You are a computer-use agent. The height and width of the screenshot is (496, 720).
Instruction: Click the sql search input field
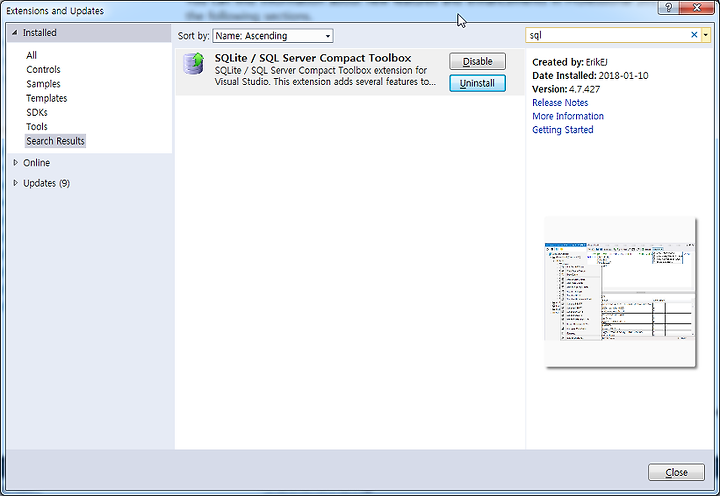607,35
